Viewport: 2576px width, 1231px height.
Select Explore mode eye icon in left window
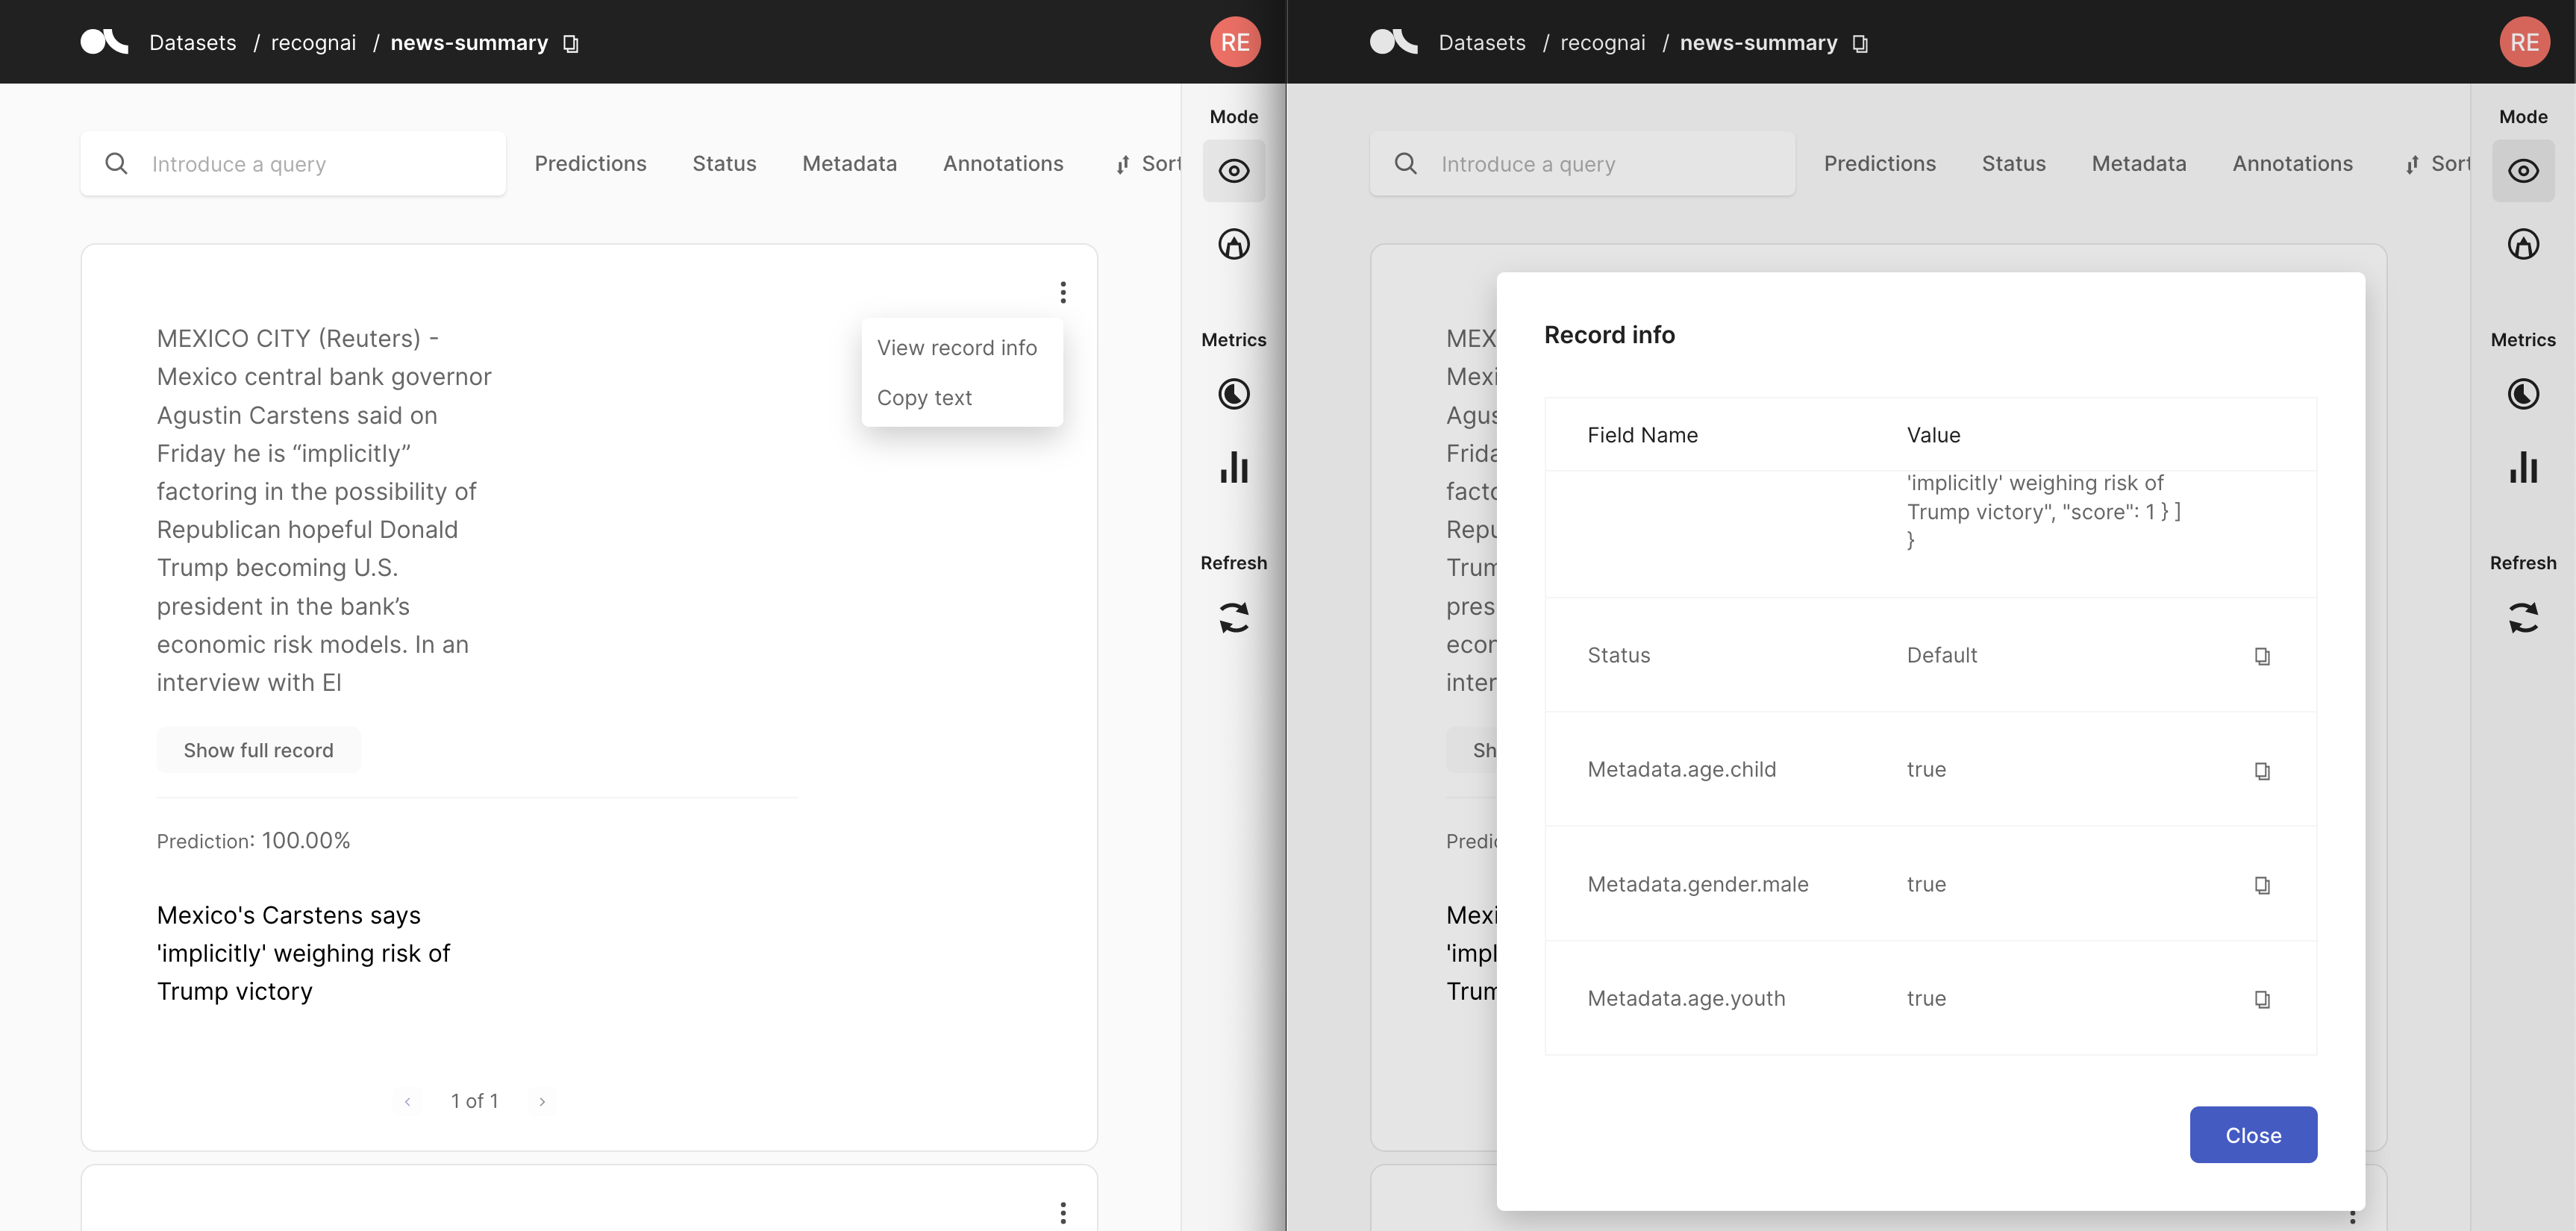click(1234, 171)
